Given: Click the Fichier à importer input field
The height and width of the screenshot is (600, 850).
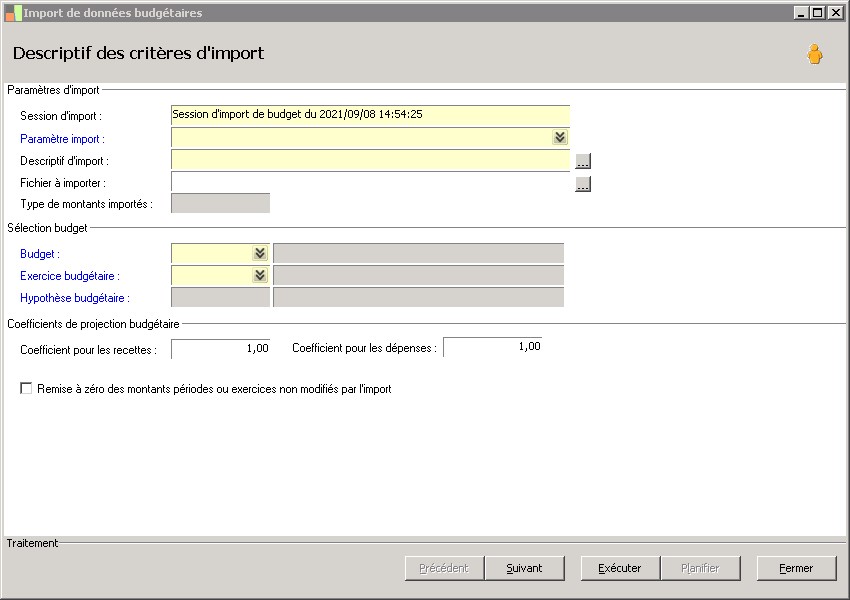Looking at the screenshot, I should 370,183.
